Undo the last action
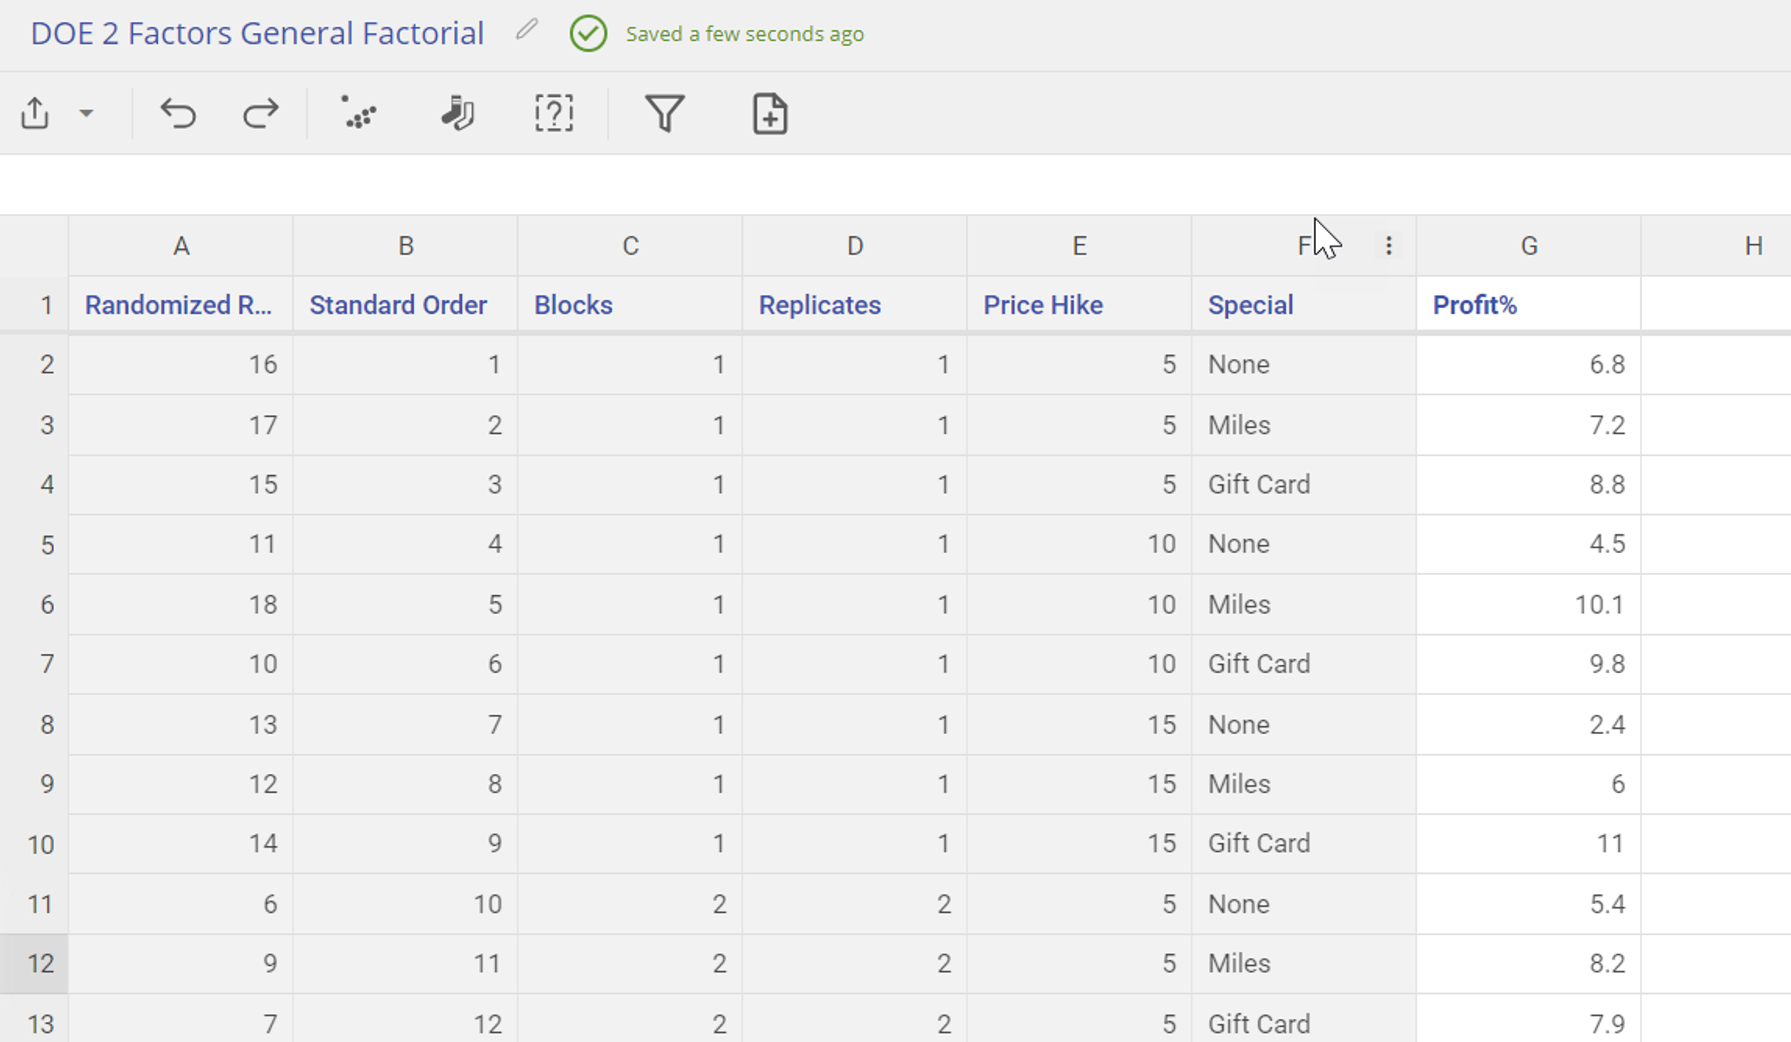Viewport: 1791px width, 1042px height. click(x=178, y=113)
